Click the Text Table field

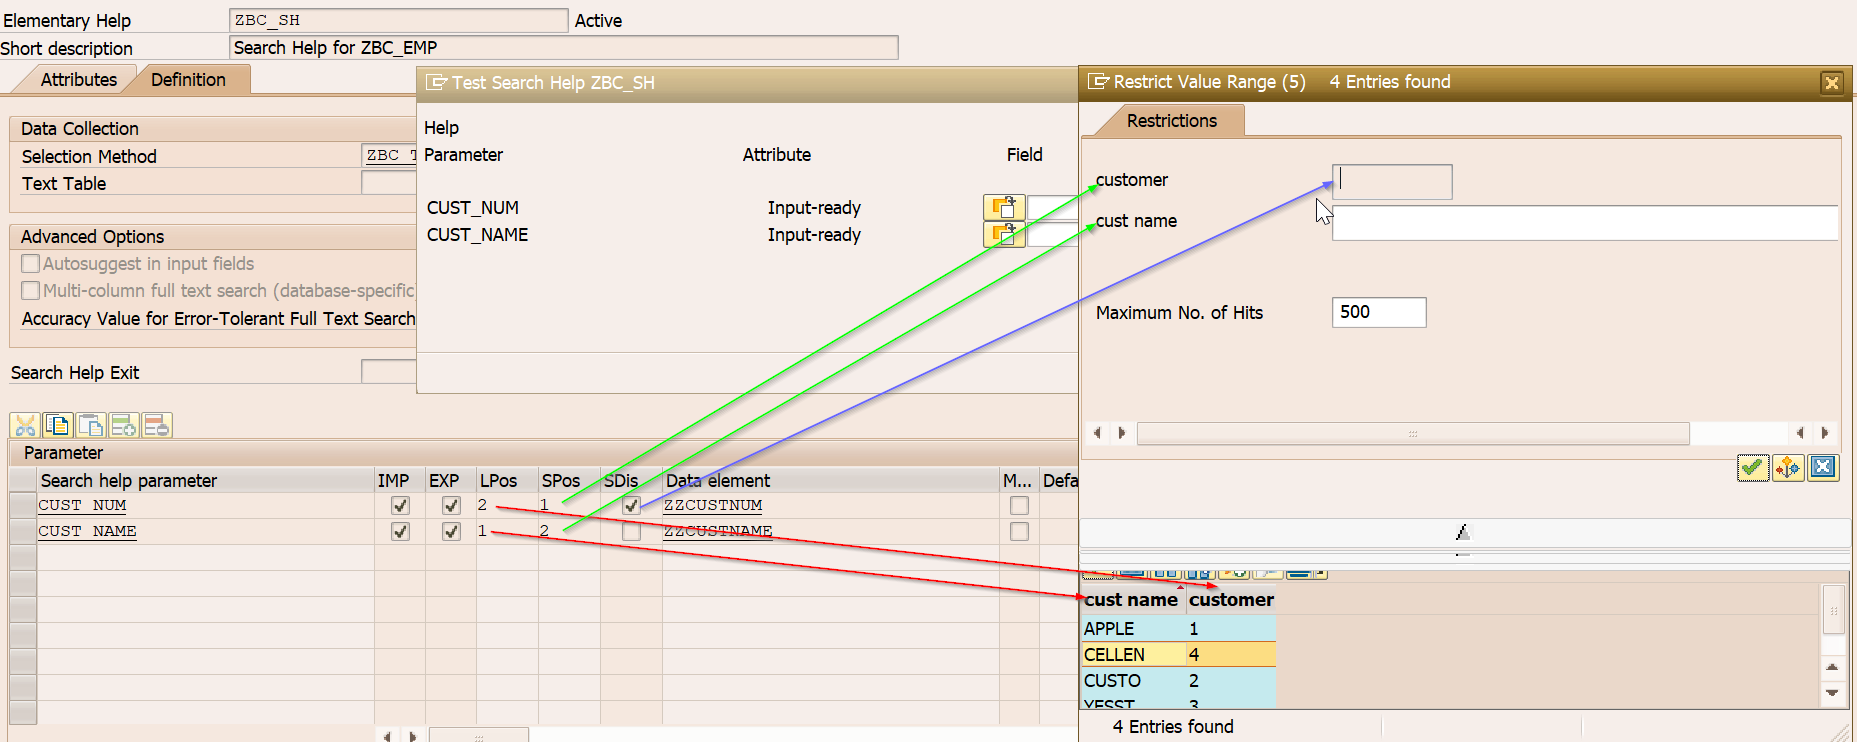coord(389,182)
